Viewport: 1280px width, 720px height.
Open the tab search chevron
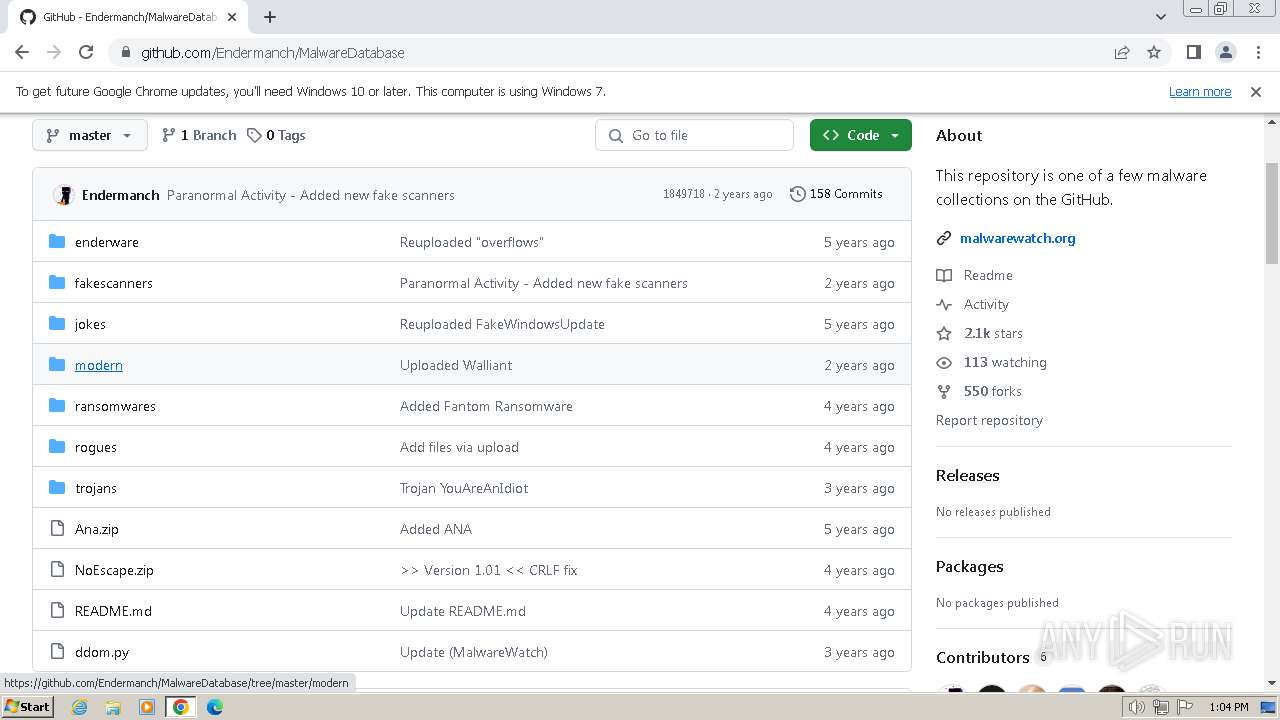pyautogui.click(x=1161, y=17)
